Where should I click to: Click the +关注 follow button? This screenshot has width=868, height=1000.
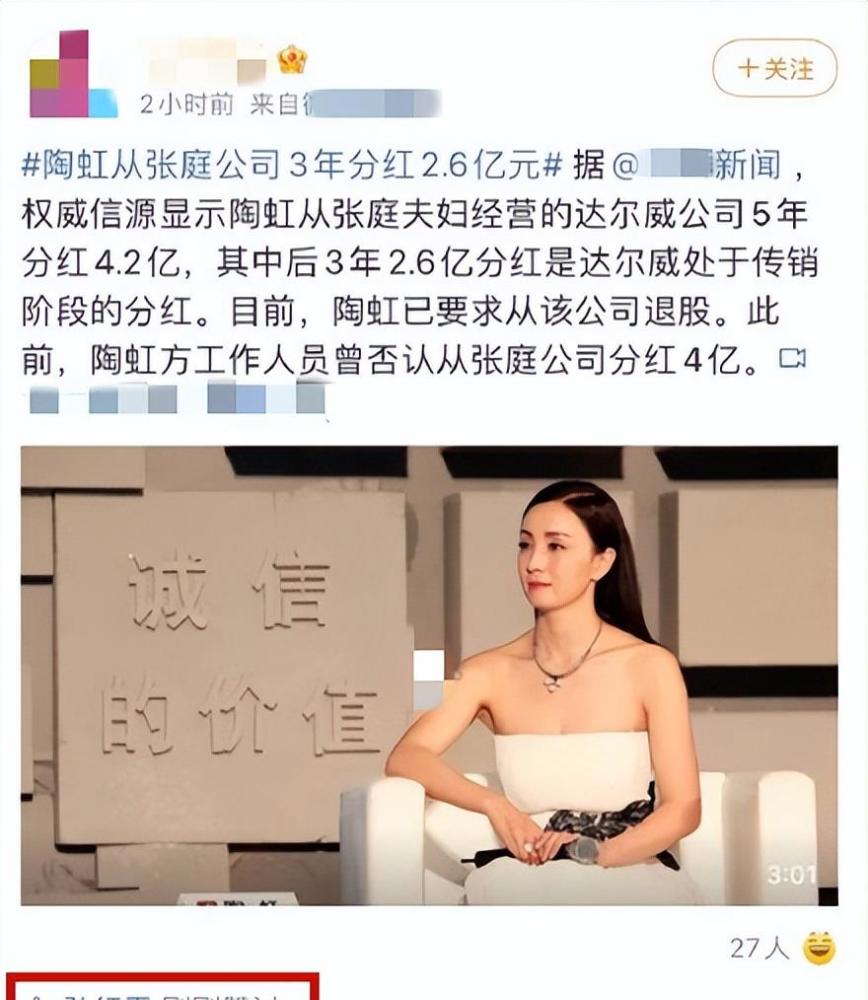(774, 68)
